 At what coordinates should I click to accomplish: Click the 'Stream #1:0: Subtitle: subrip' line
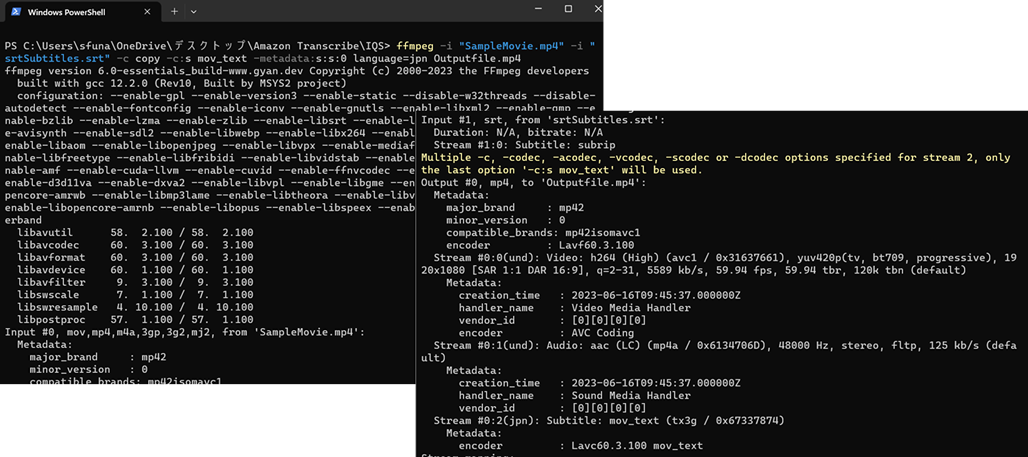point(524,145)
